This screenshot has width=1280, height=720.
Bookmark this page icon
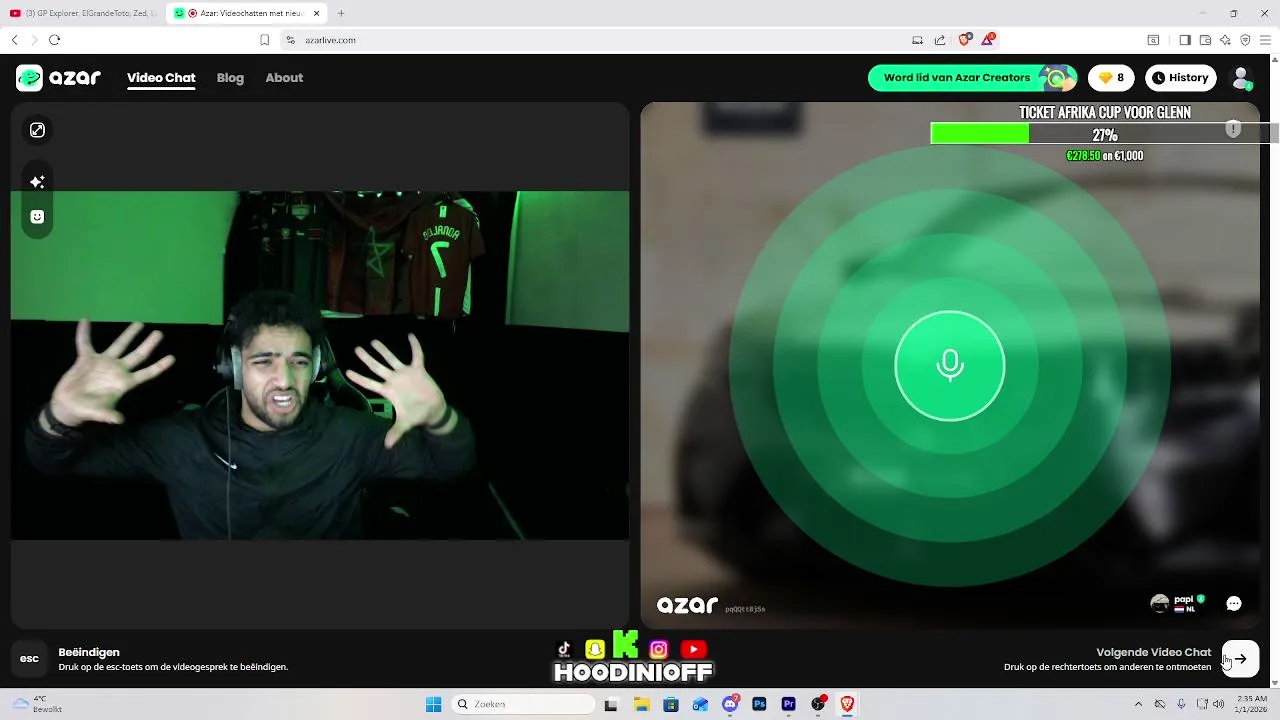click(x=264, y=40)
